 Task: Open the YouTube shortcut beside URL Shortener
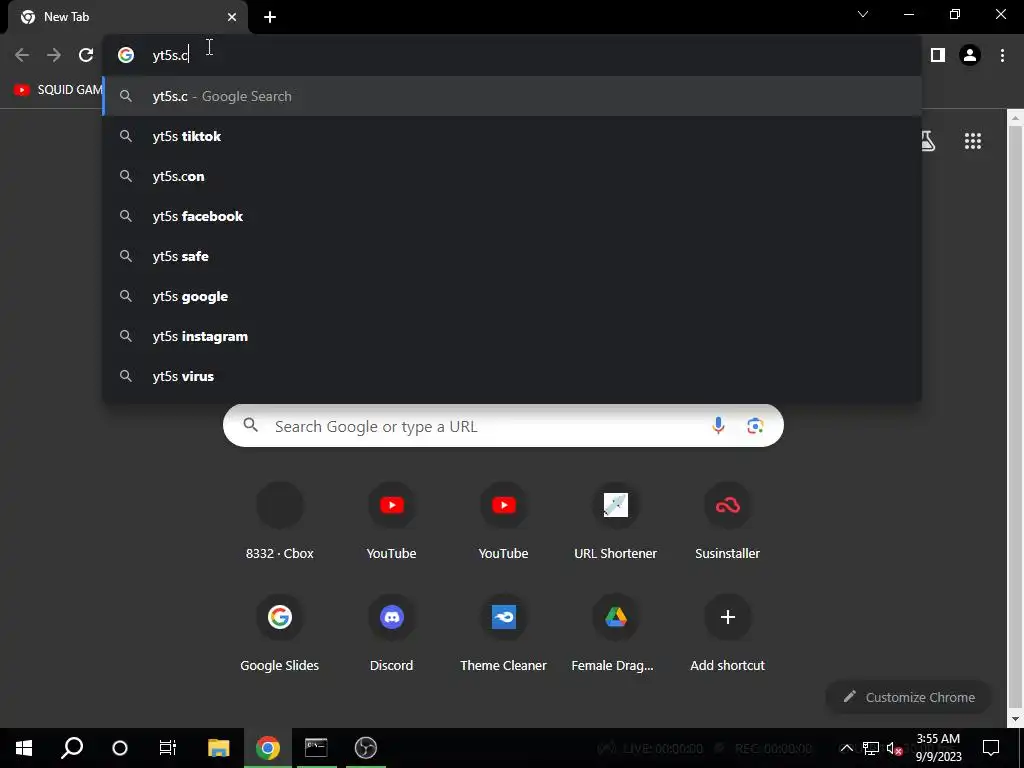tap(503, 522)
